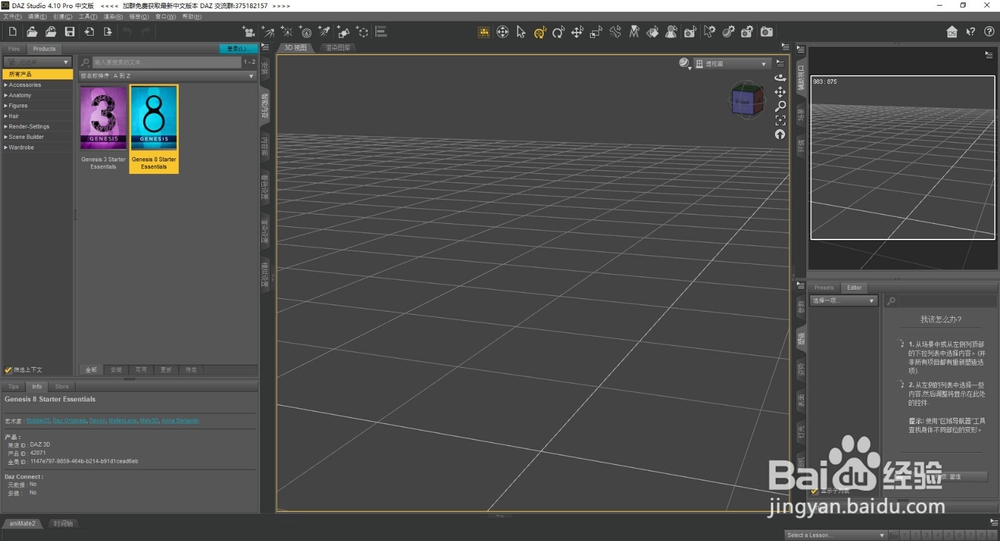
Task: Click the viewport Frame selection icon
Action: tap(780, 120)
